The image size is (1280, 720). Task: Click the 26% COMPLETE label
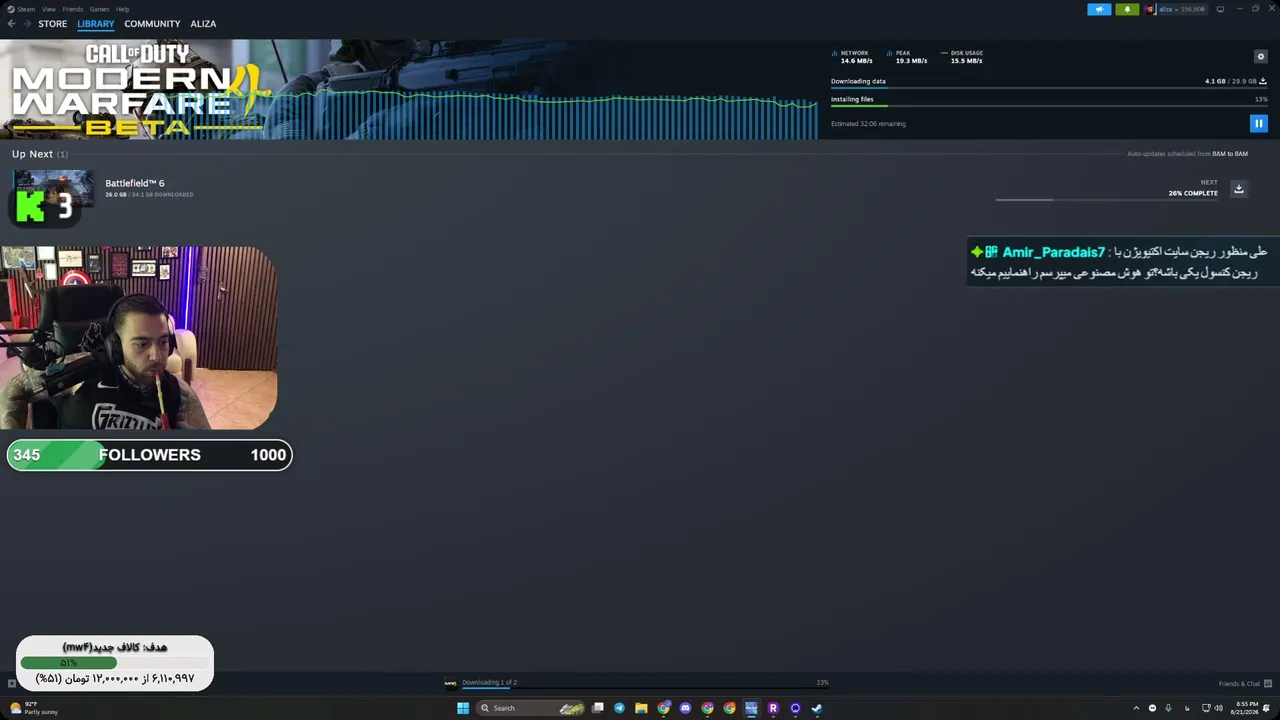1193,193
